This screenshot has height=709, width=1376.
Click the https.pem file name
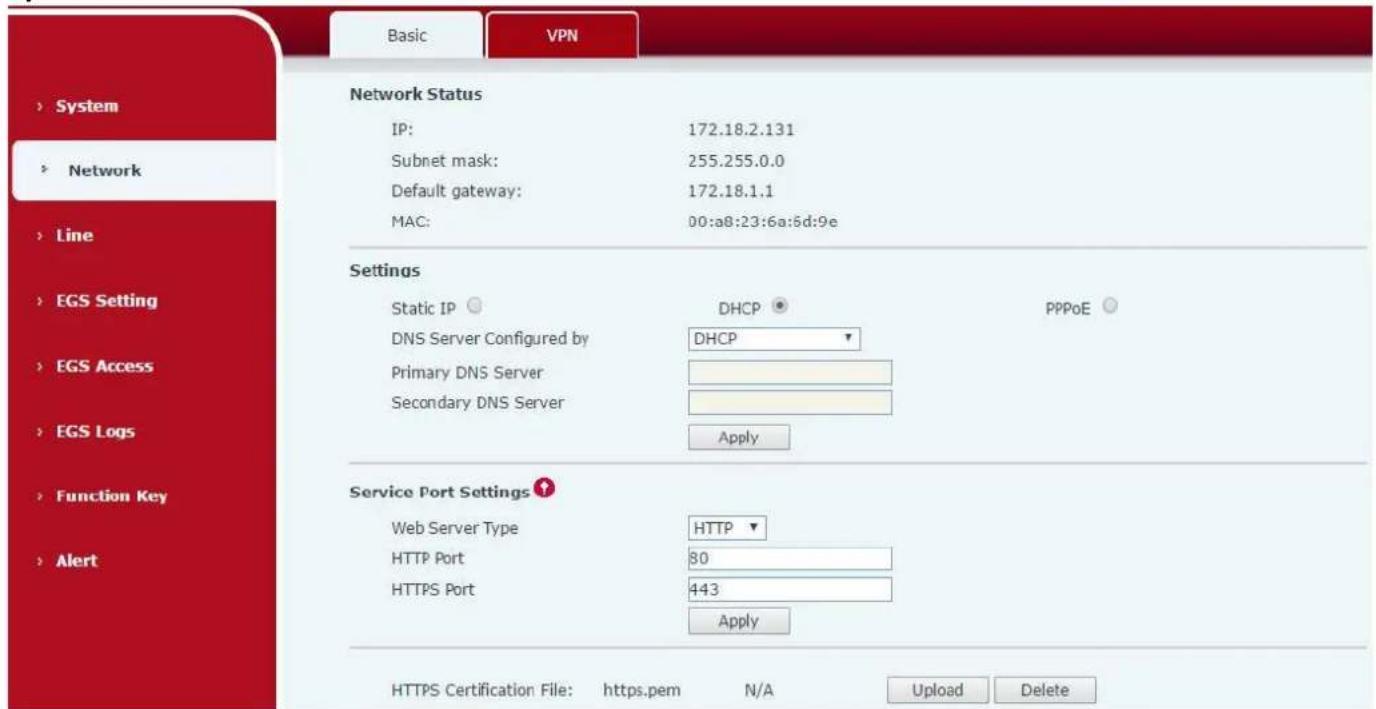point(638,690)
